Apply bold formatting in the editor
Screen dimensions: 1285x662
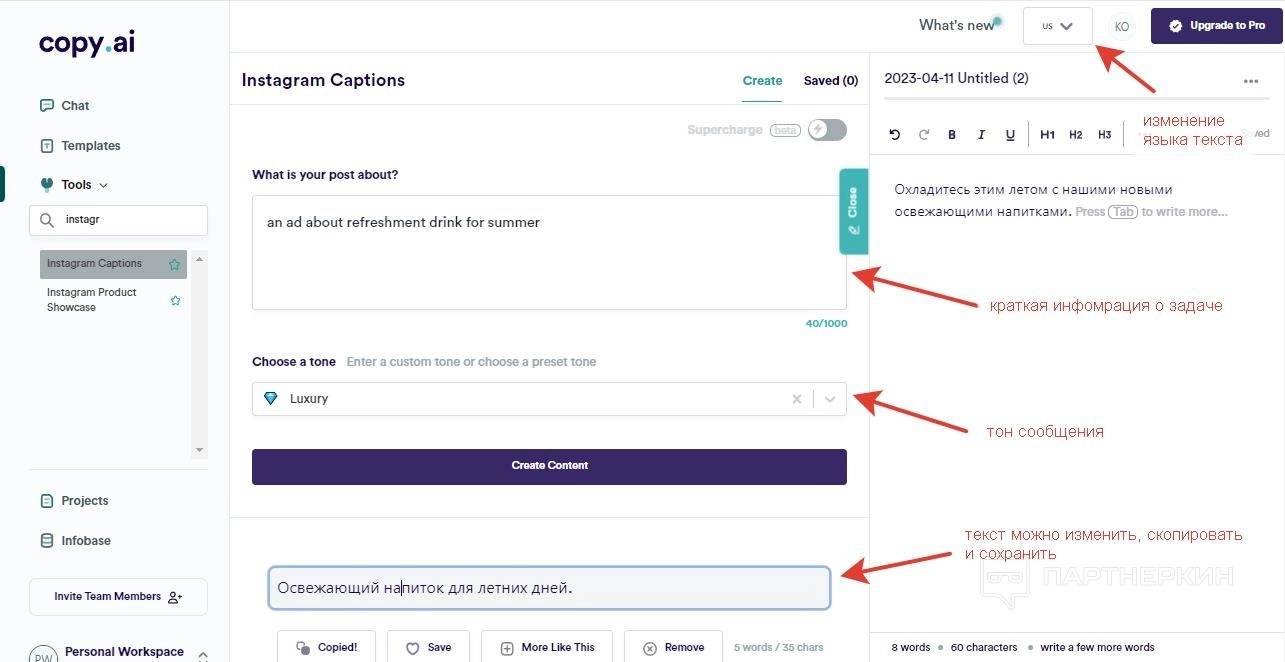point(952,135)
